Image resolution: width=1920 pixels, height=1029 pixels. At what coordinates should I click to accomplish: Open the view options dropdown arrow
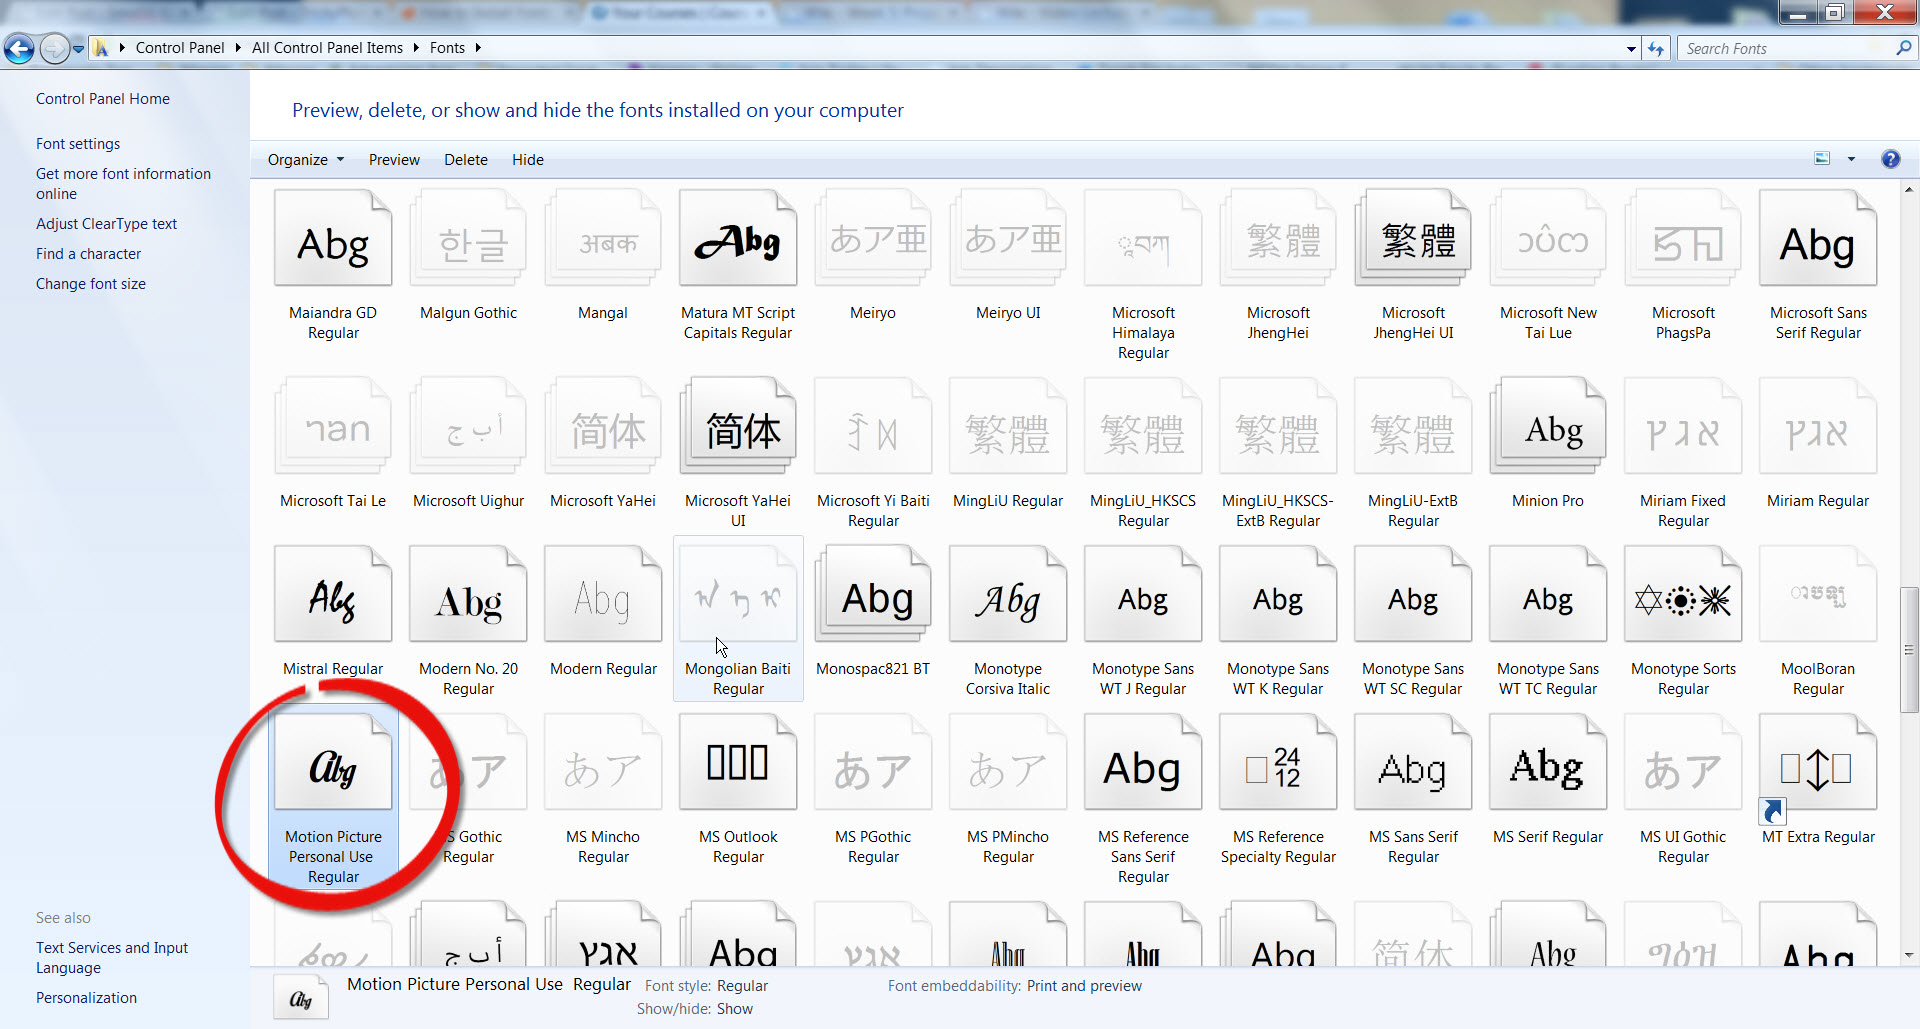click(1851, 159)
